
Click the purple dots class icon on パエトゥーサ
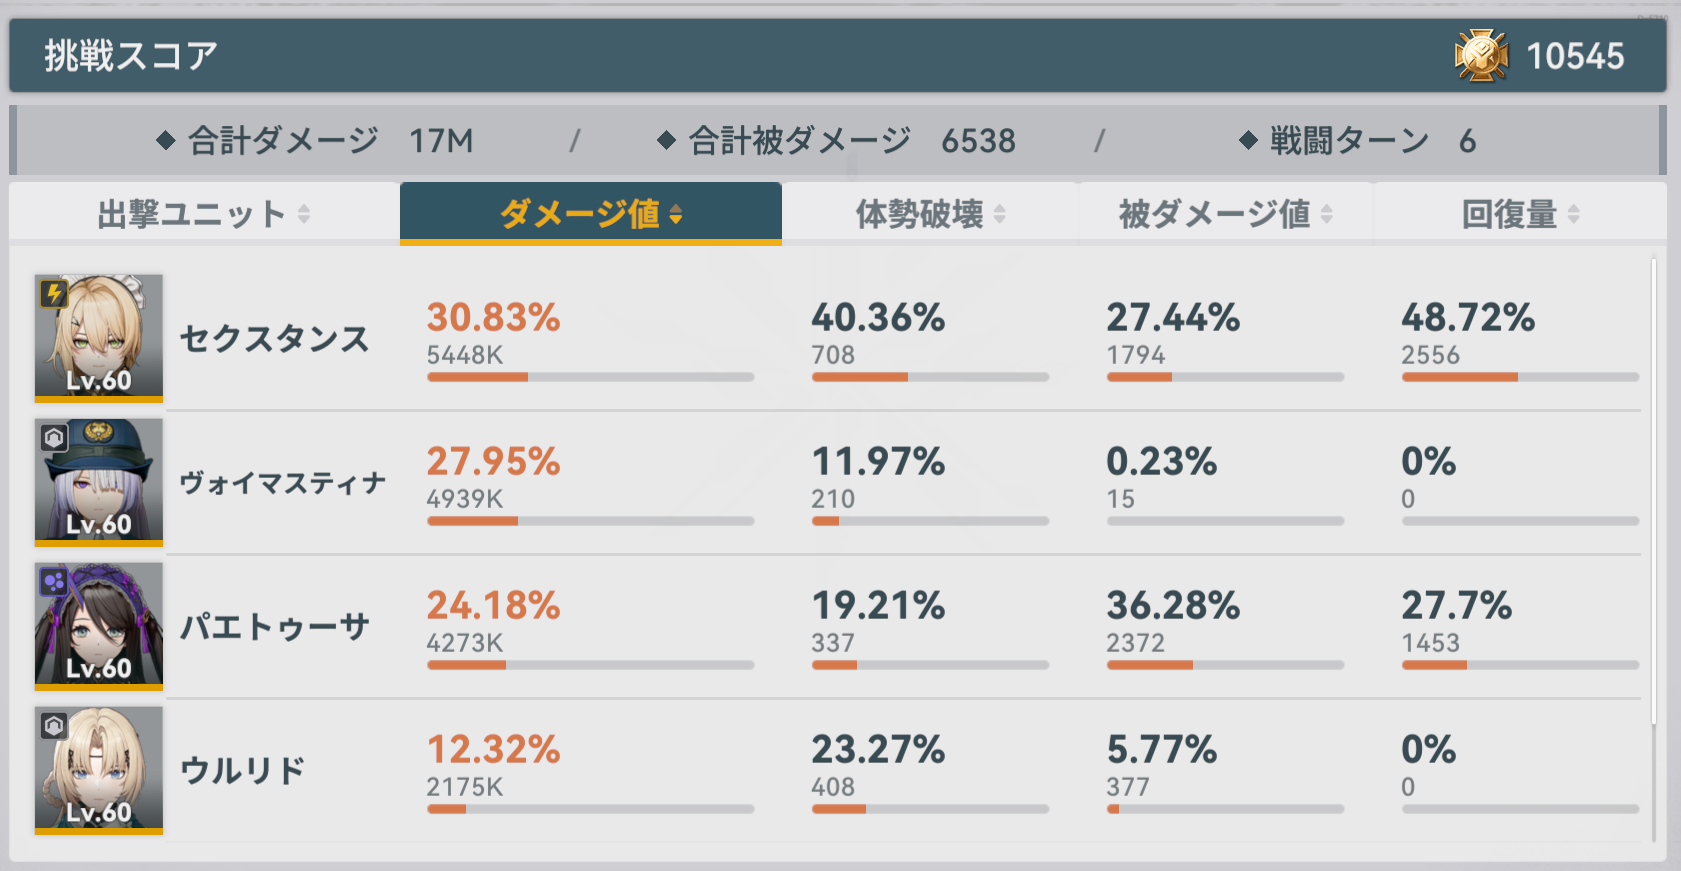[54, 582]
